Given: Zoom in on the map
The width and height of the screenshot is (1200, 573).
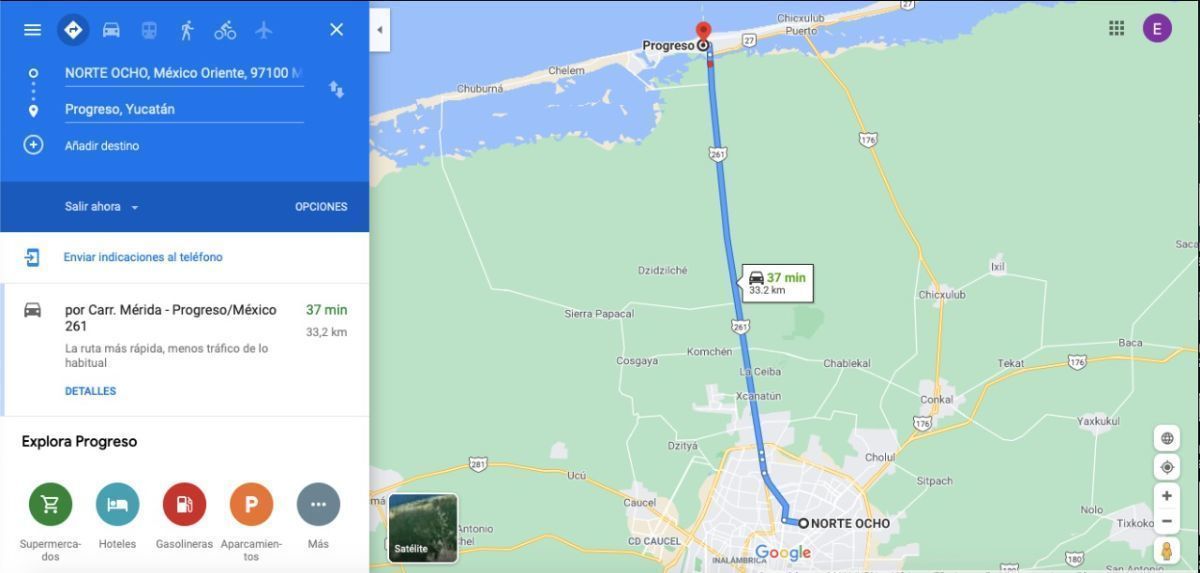Looking at the screenshot, I should click(1166, 496).
